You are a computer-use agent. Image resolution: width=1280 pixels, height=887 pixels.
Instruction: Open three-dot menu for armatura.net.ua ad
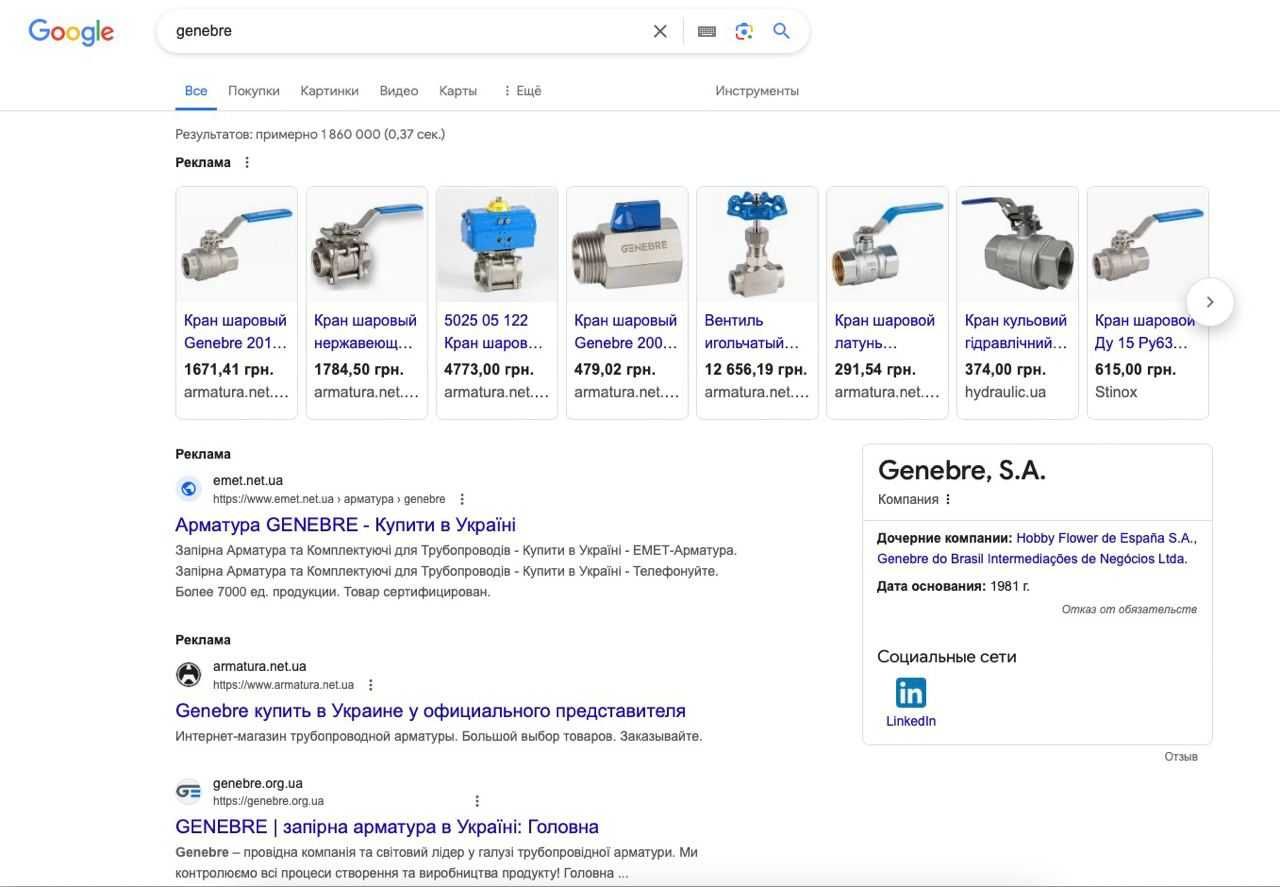371,685
